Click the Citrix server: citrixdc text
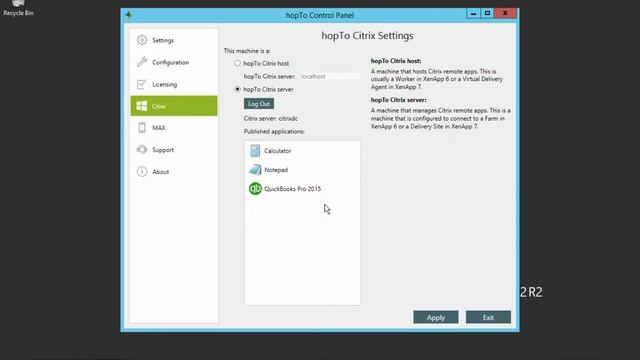This screenshot has width=640, height=360. tap(271, 118)
